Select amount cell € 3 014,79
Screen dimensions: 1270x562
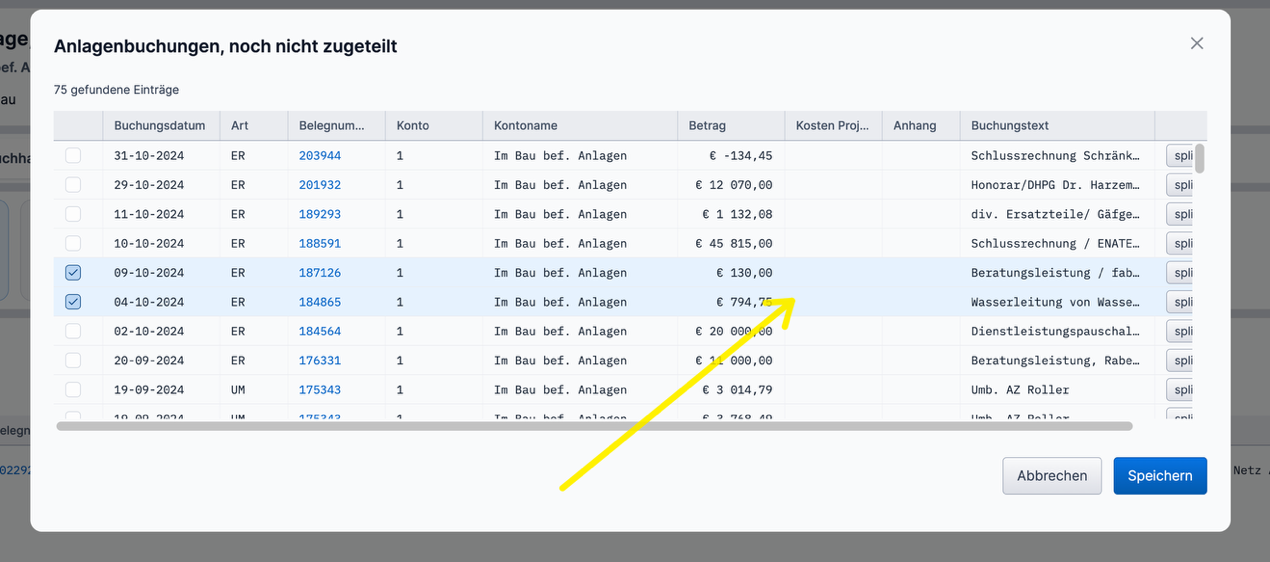click(x=731, y=389)
